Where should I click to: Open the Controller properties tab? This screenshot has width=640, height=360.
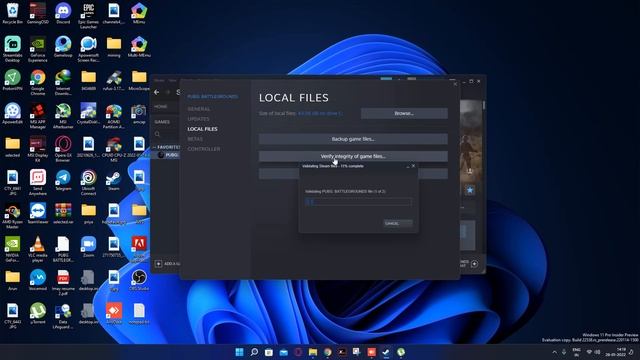[x=204, y=149]
